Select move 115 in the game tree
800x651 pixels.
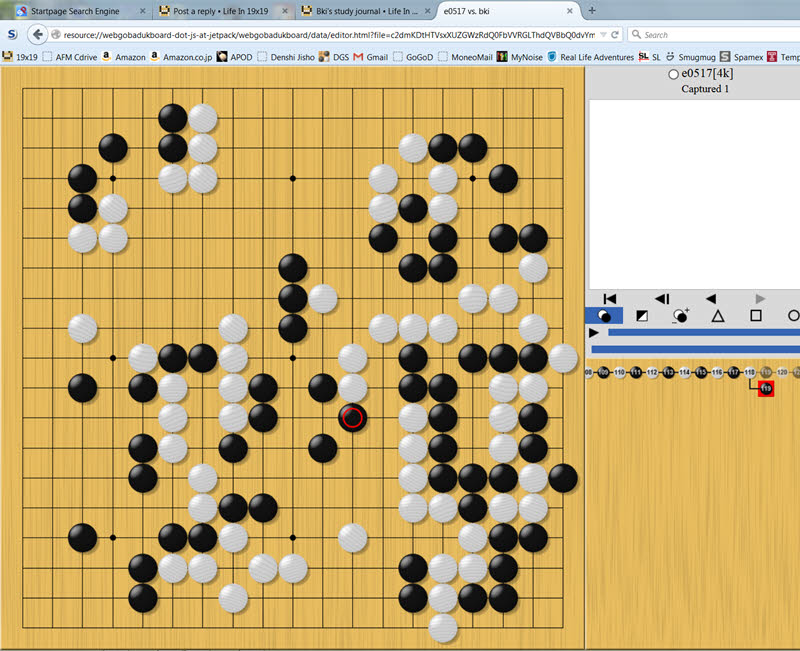[701, 373]
